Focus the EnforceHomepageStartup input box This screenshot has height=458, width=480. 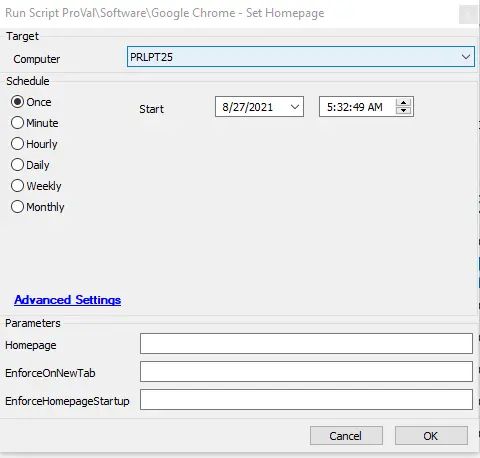(306, 400)
